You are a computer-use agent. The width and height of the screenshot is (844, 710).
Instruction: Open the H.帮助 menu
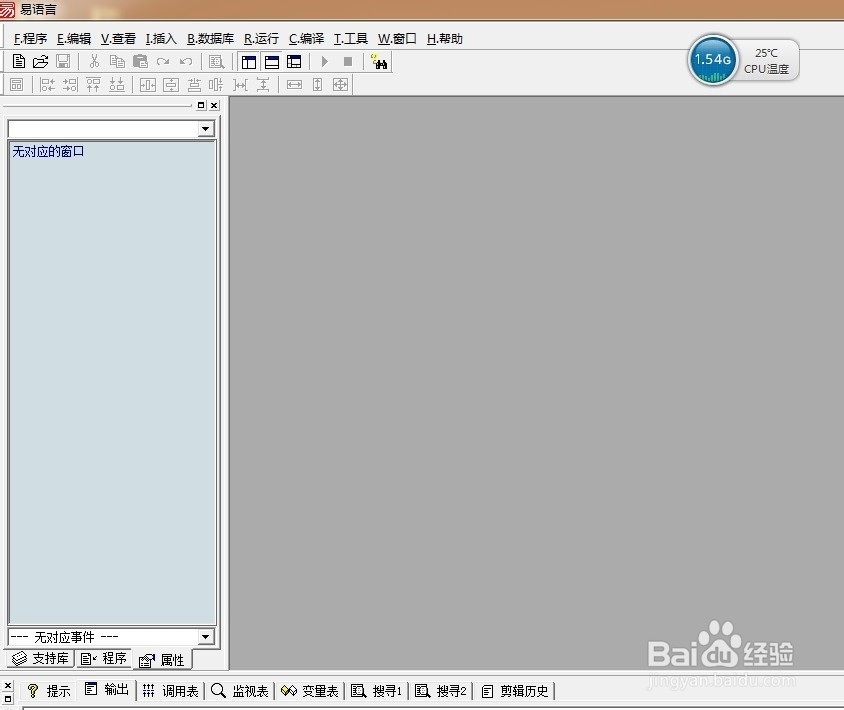coord(444,39)
